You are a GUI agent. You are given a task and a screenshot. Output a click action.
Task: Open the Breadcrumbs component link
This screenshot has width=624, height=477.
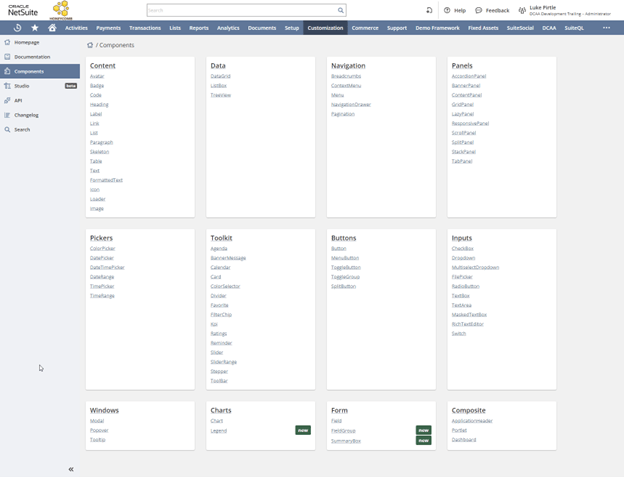346,76
